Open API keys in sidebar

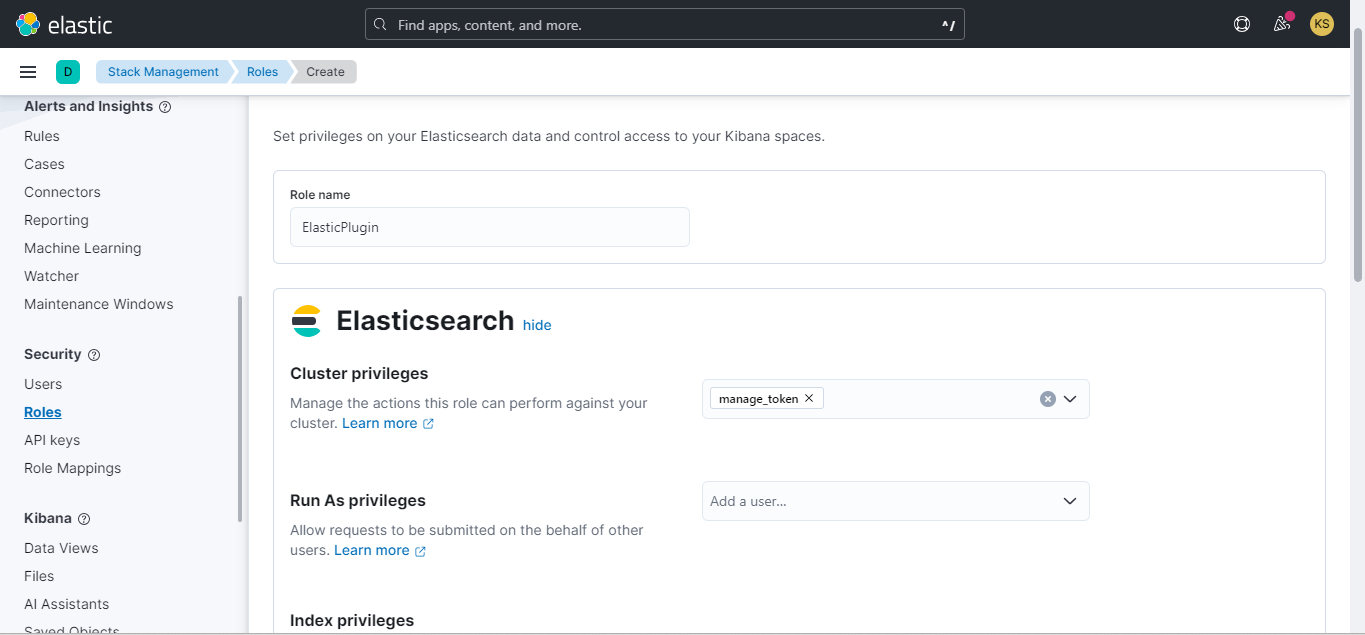point(52,440)
